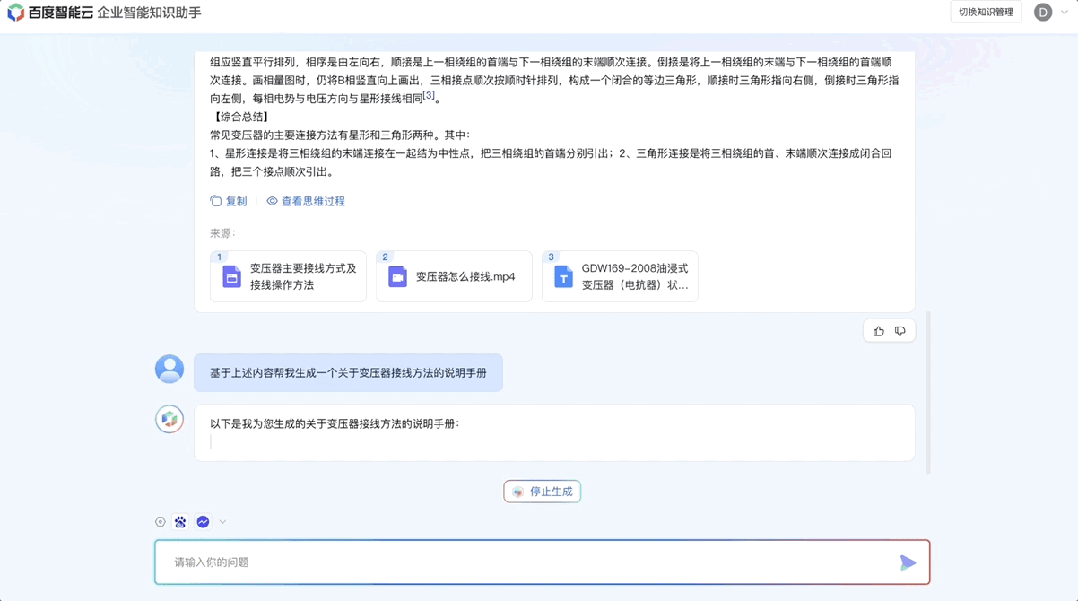1078x601 pixels.
Task: Click the chat scrollbar
Action: pos(928,392)
